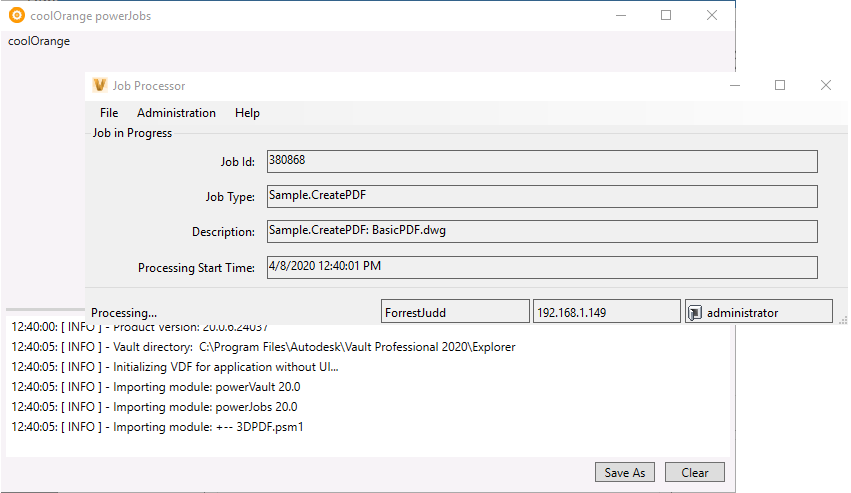Close the coolOrange powerJobs window

click(x=712, y=15)
